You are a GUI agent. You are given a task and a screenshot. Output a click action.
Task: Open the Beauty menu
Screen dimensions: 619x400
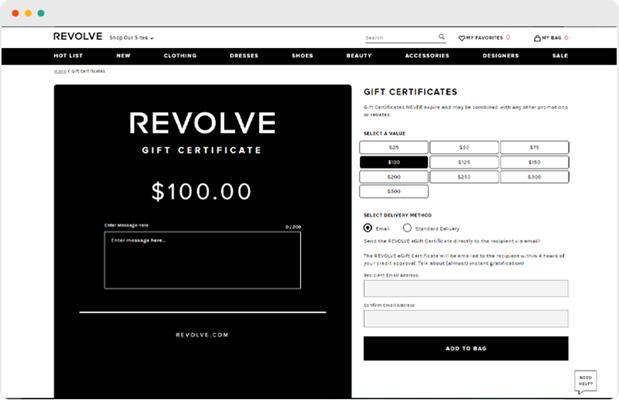pyautogui.click(x=359, y=56)
